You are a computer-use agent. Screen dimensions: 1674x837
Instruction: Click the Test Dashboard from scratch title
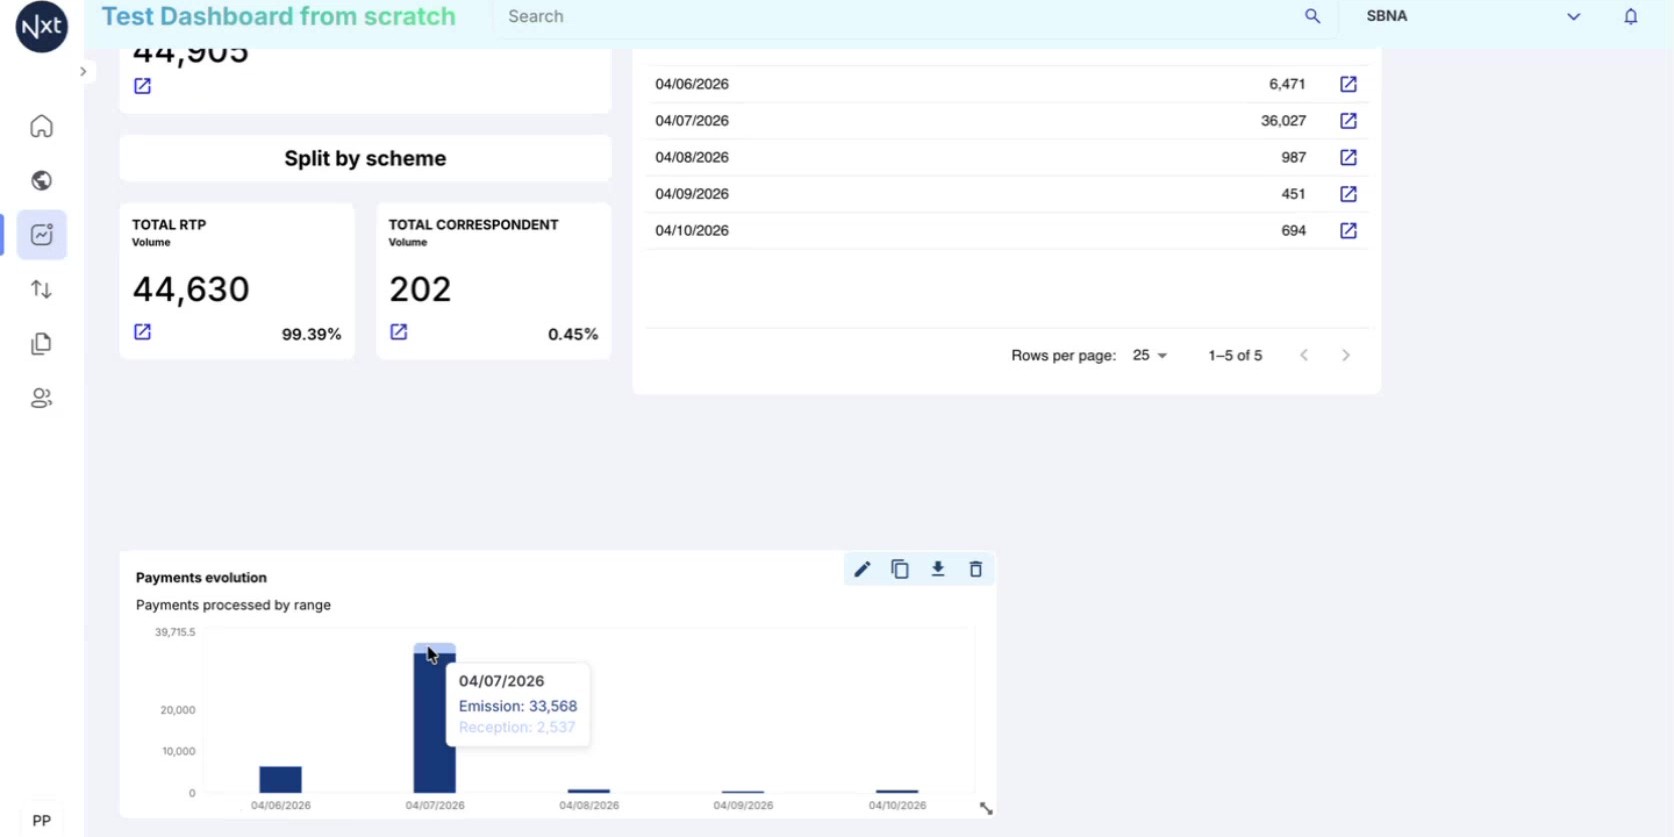coord(279,17)
